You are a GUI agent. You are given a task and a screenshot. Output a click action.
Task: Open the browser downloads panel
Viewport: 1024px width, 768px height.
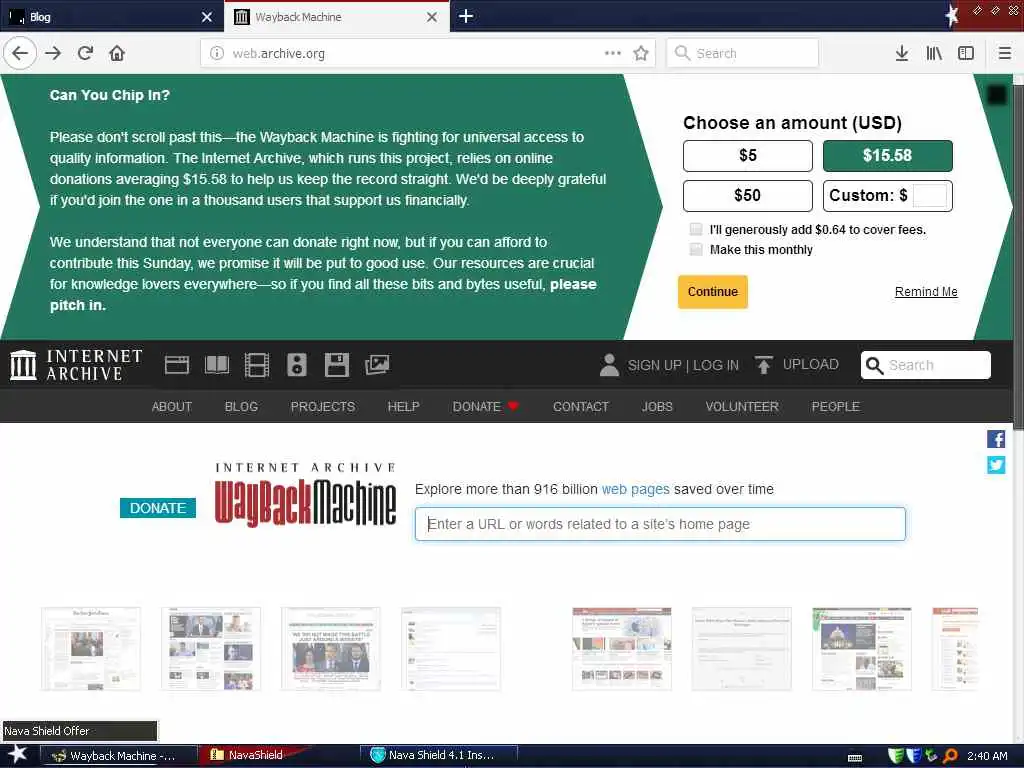[901, 53]
